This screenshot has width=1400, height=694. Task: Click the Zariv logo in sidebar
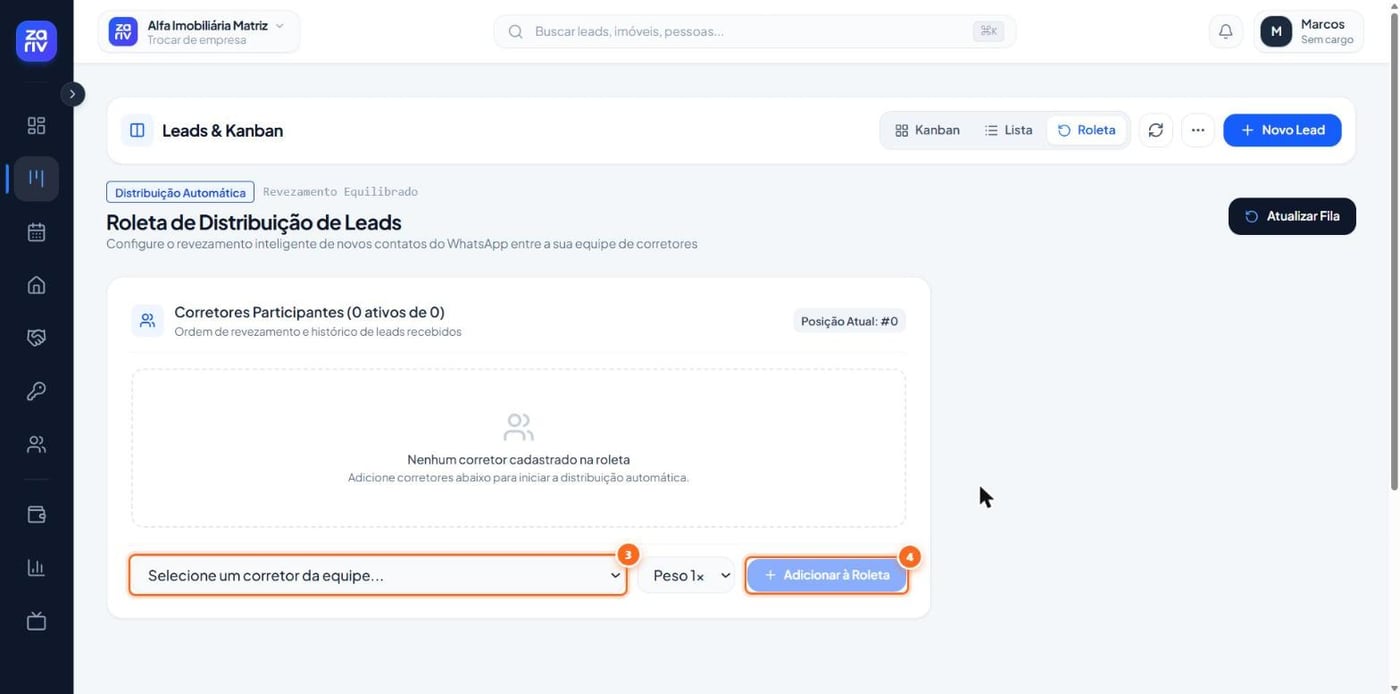point(36,41)
